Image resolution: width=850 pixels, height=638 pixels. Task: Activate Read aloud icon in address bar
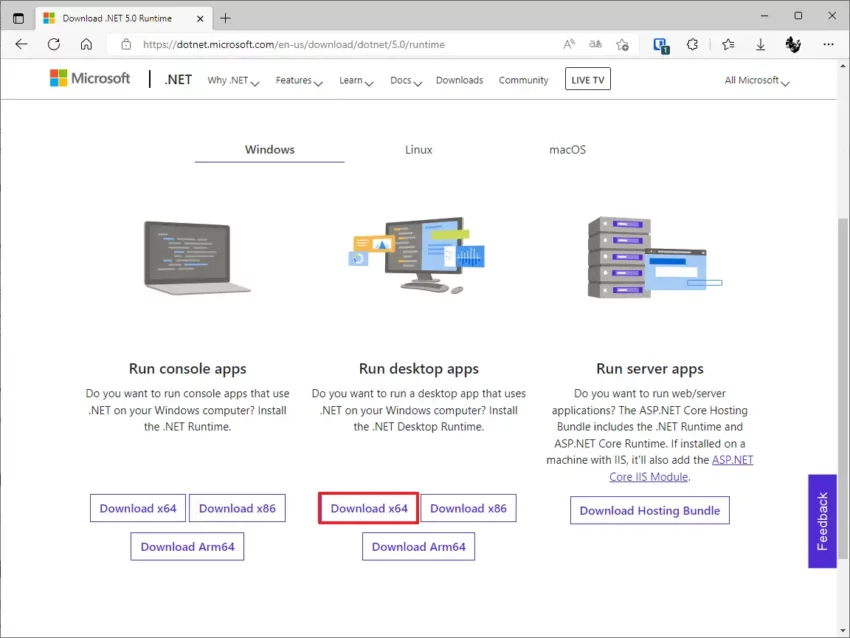[x=569, y=44]
